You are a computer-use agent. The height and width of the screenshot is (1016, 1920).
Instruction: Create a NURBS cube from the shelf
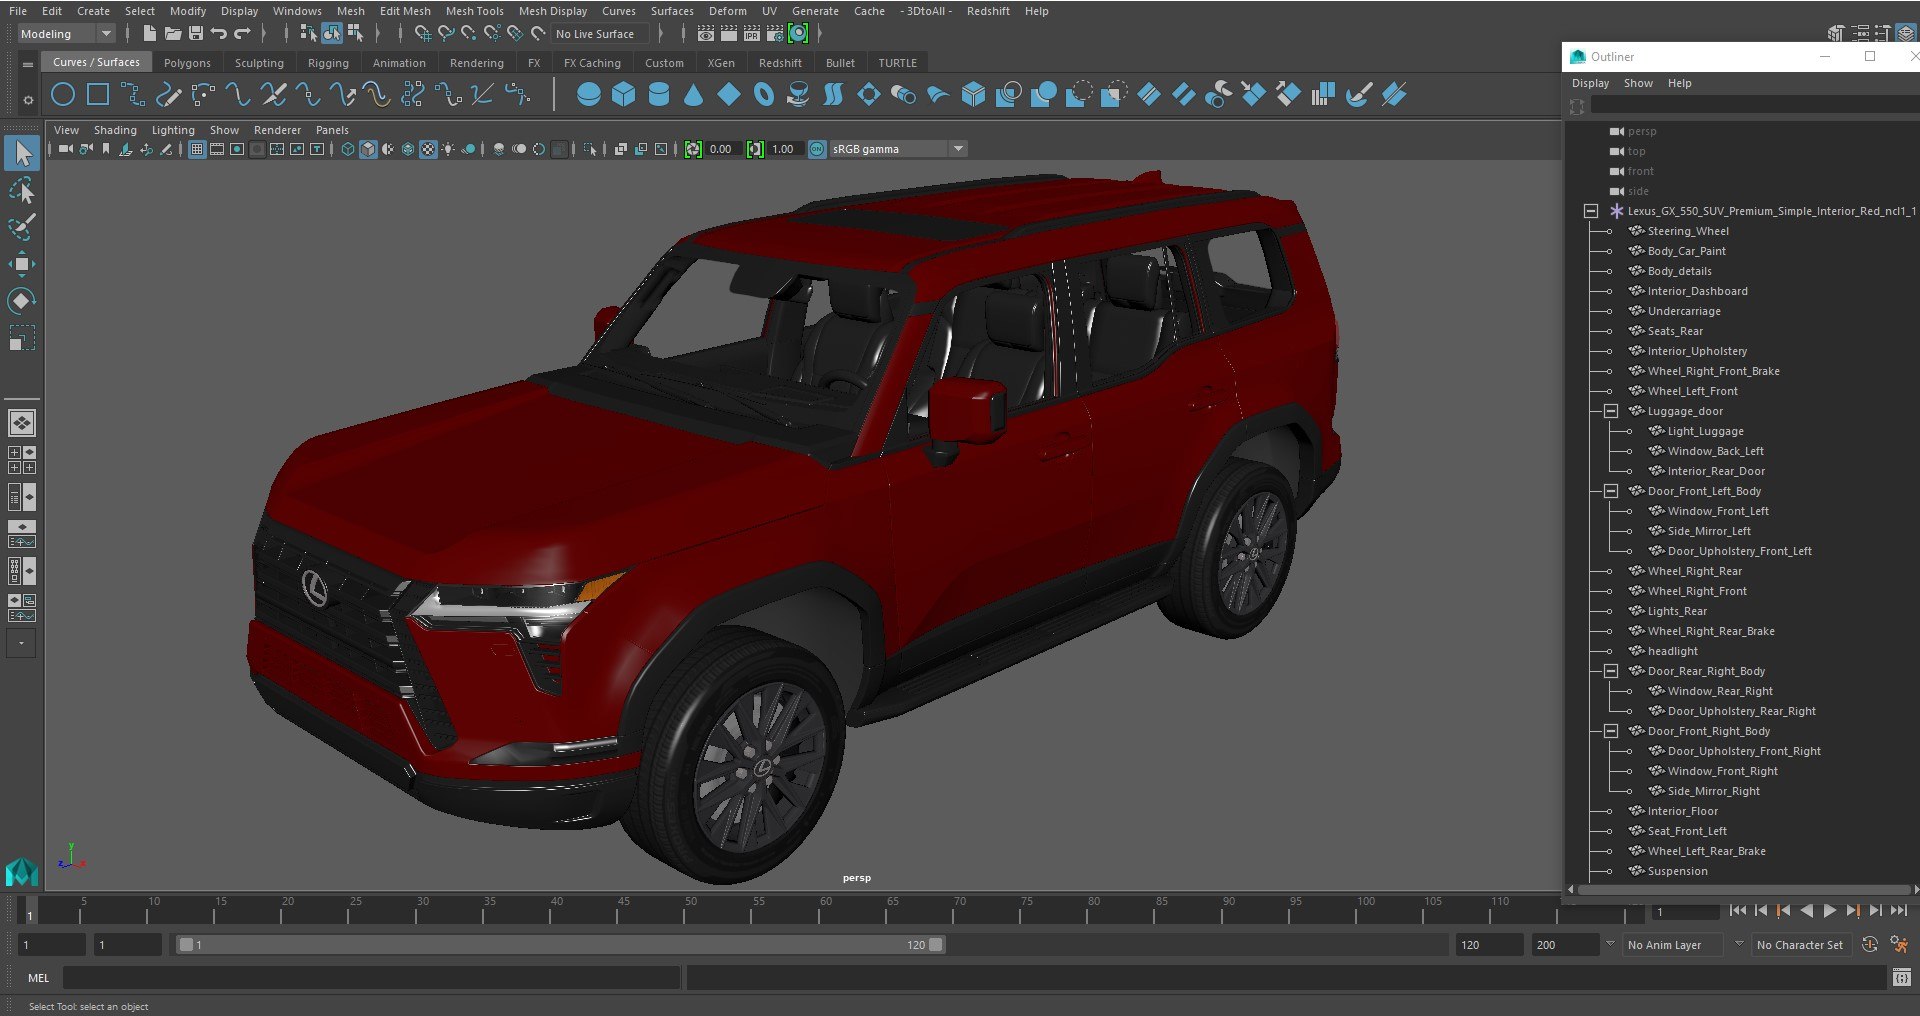click(624, 95)
